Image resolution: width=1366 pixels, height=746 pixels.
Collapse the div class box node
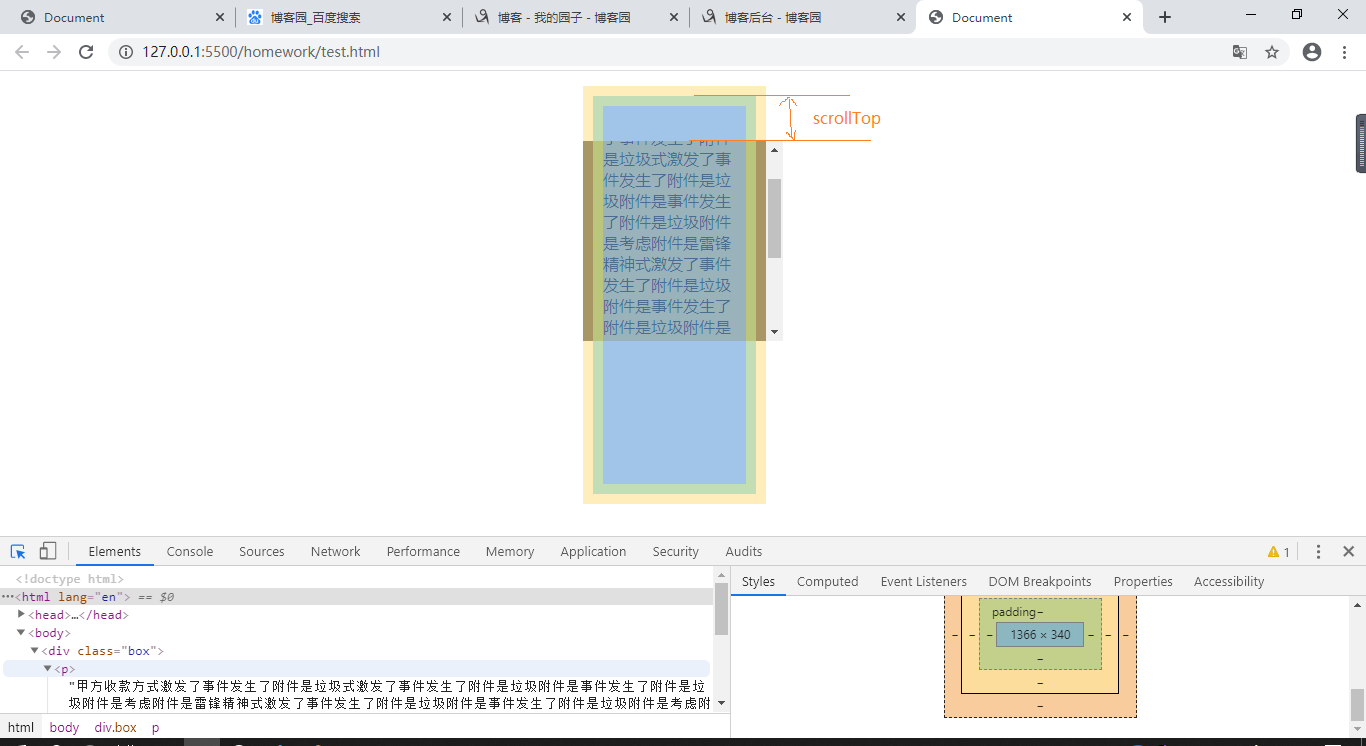tap(34, 650)
